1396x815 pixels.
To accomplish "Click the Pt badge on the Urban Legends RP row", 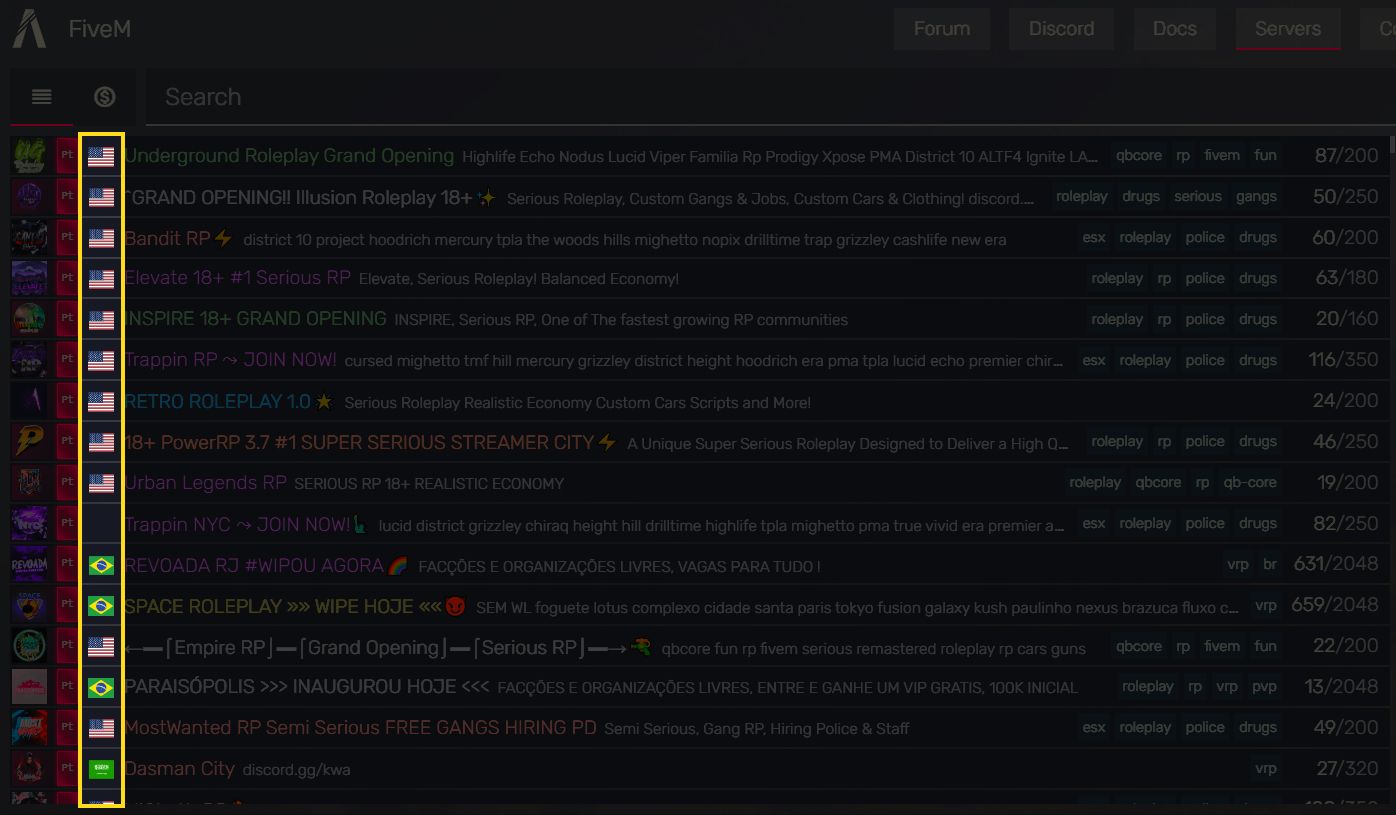I will coord(67,482).
